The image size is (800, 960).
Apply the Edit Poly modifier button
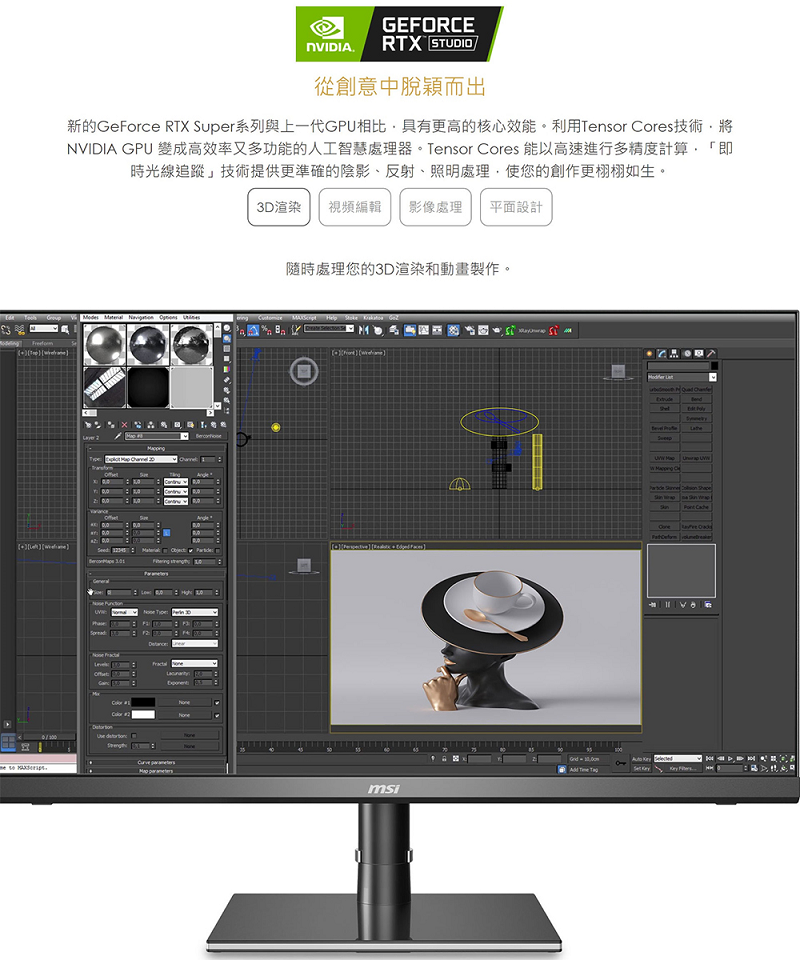tap(697, 409)
